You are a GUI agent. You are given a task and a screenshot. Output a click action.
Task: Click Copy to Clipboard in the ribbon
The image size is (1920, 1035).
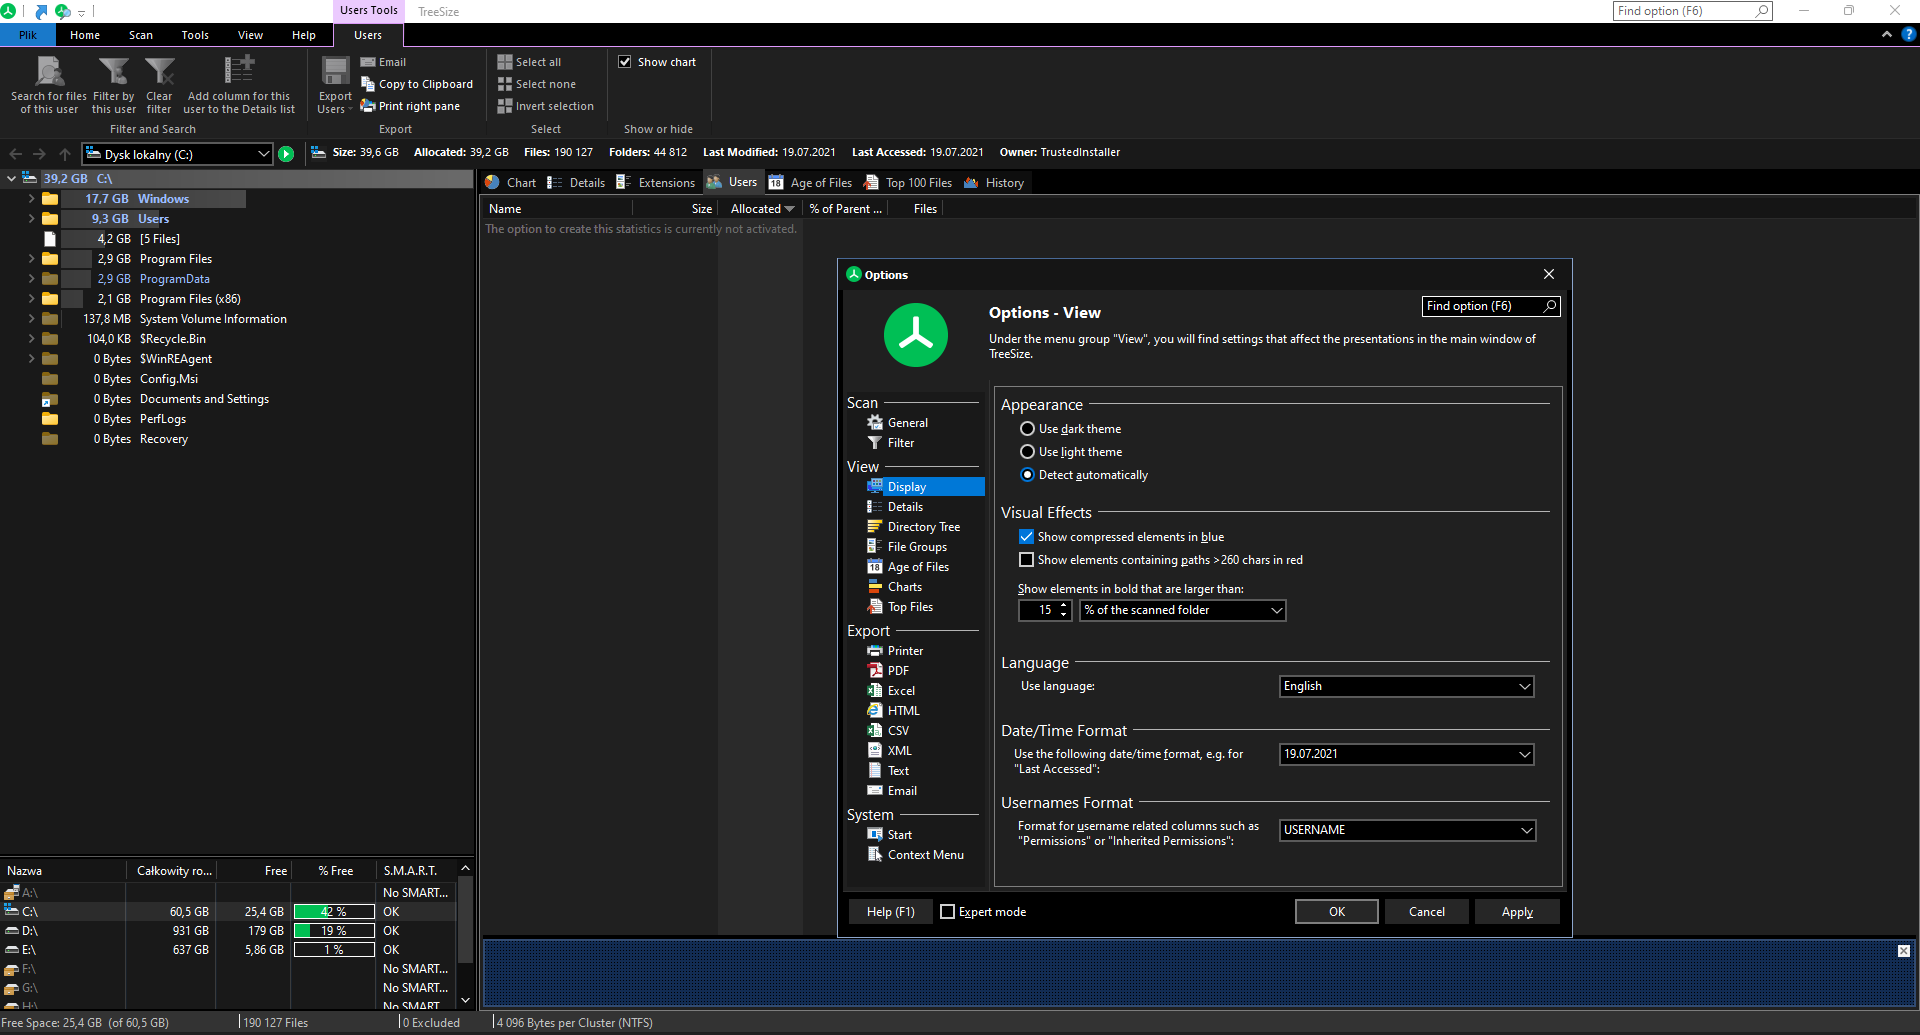click(x=417, y=84)
